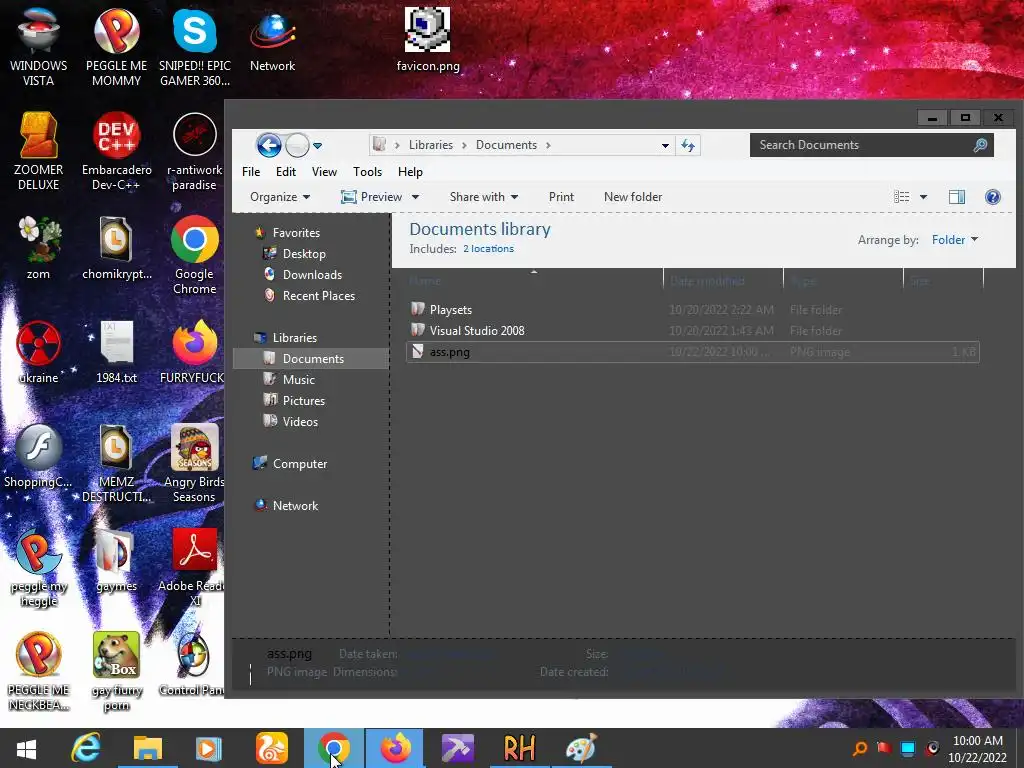This screenshot has height=768, width=1024.
Task: Open the File menu
Action: (251, 172)
